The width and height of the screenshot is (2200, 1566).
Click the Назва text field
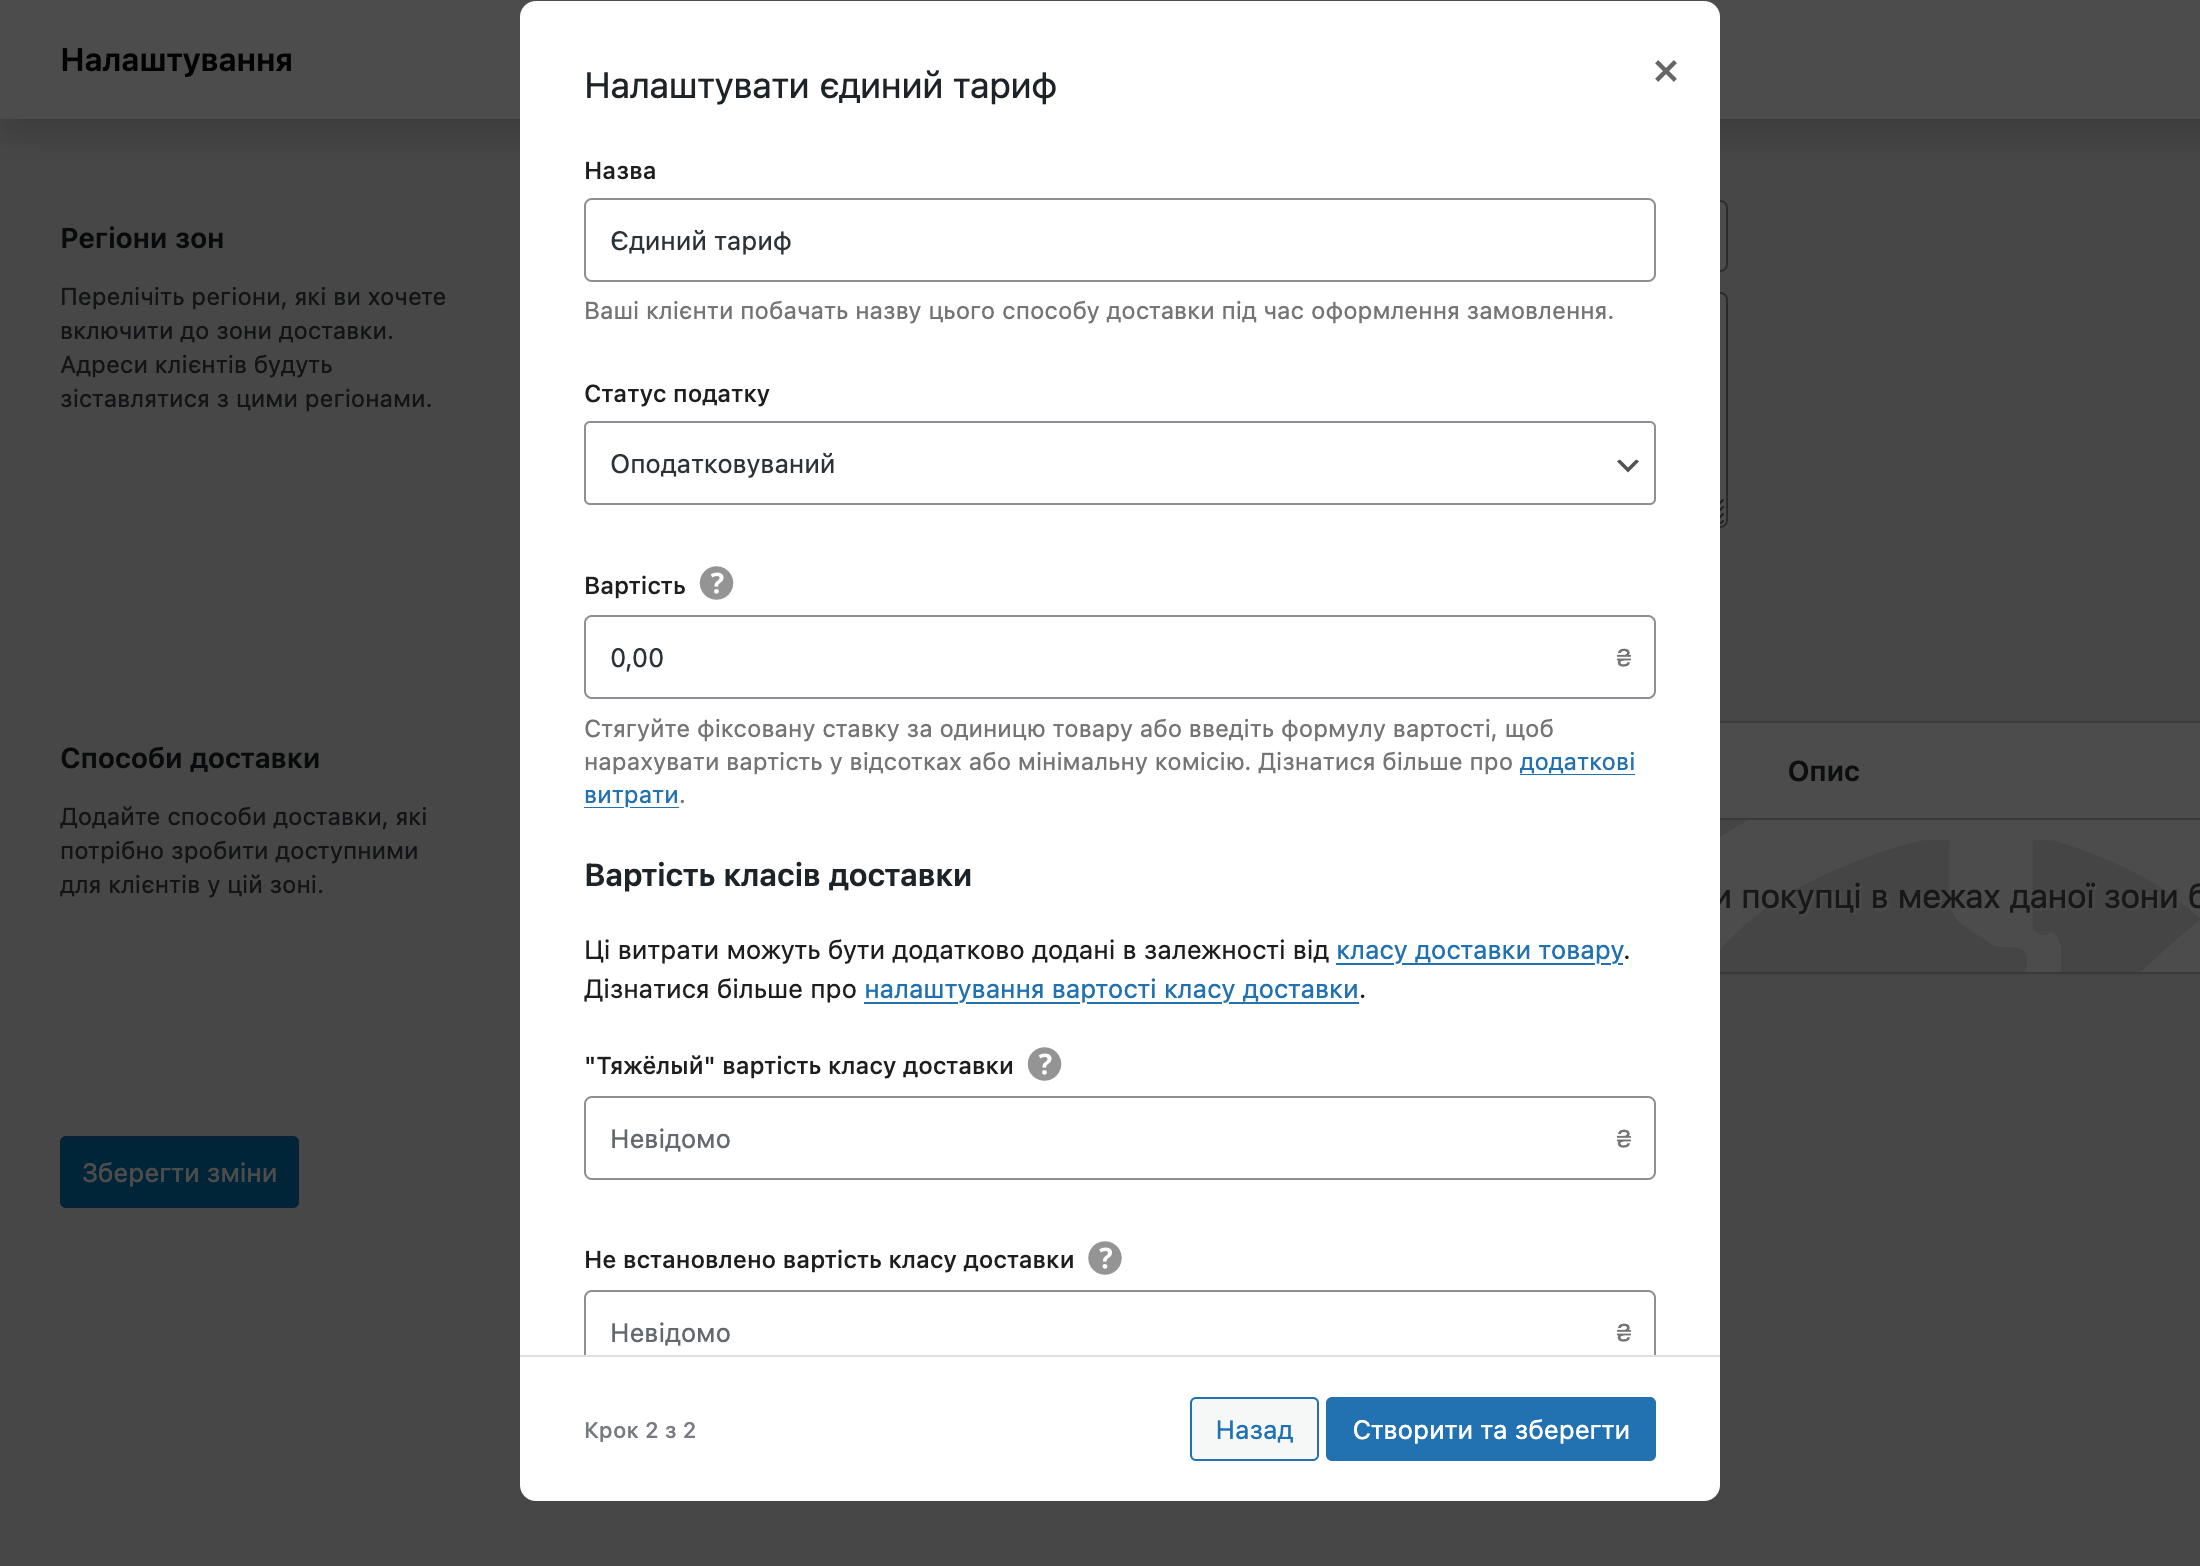[x=1119, y=240]
